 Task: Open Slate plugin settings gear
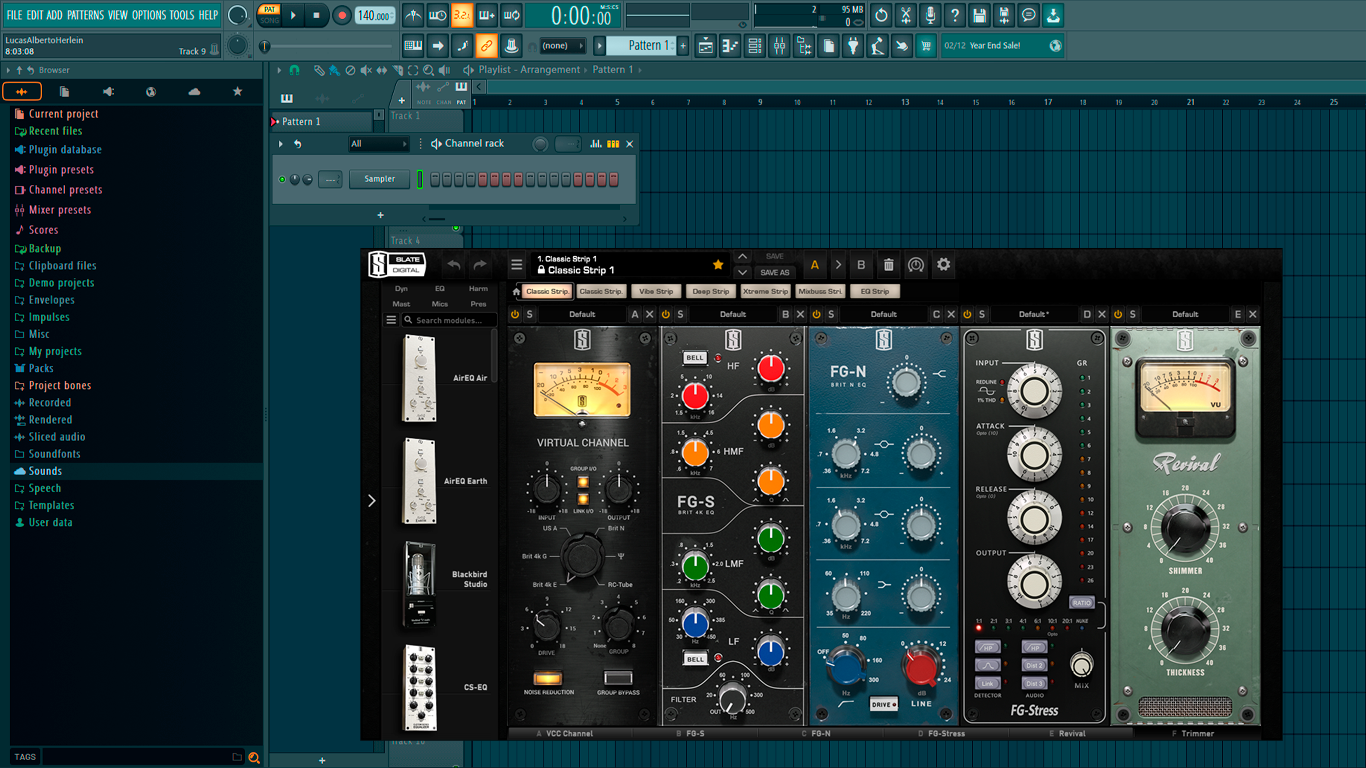click(x=943, y=265)
